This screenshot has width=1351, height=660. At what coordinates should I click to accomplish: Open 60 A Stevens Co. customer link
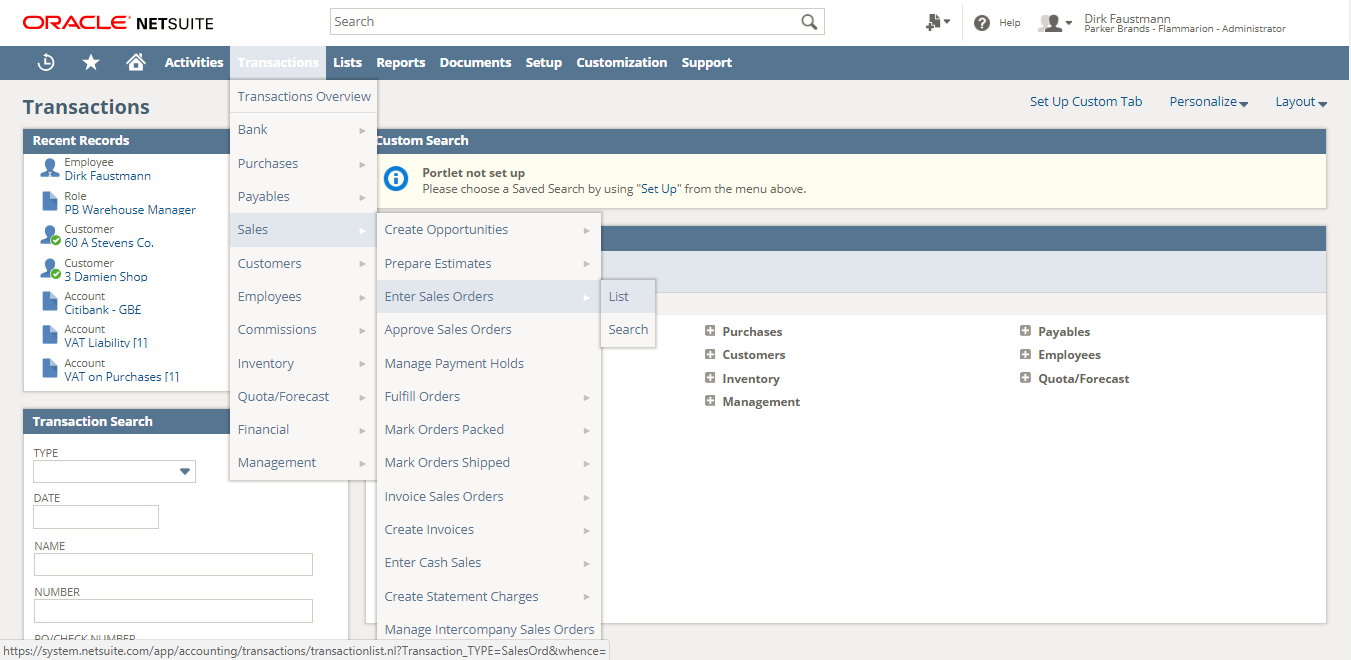pyautogui.click(x=109, y=243)
